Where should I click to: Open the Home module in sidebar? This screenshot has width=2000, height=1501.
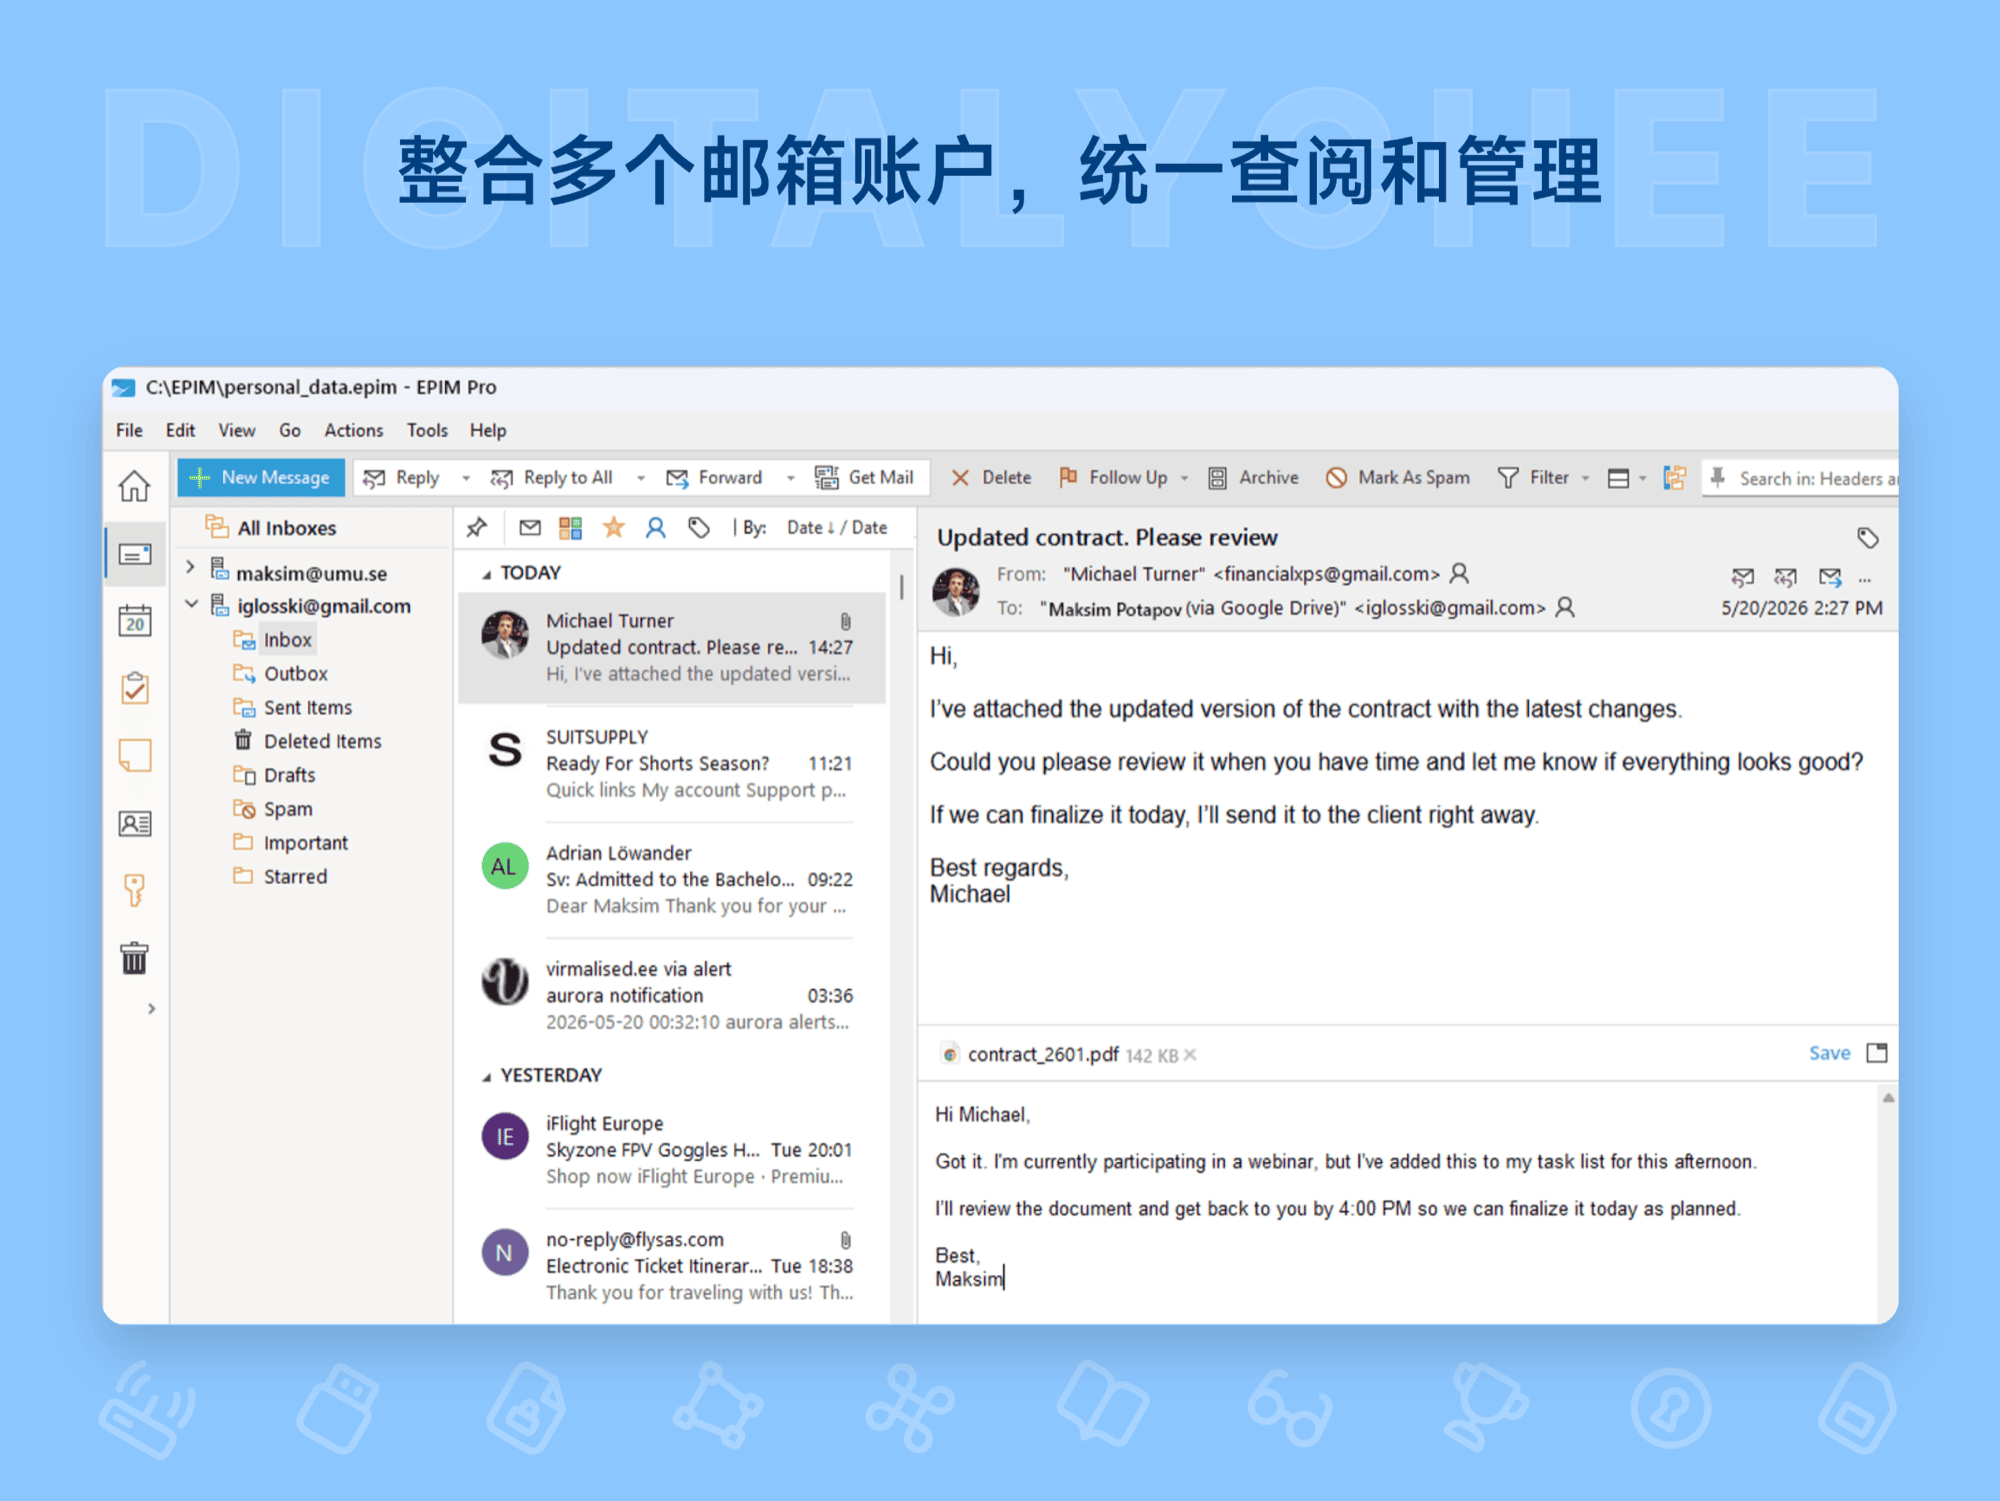click(x=134, y=486)
